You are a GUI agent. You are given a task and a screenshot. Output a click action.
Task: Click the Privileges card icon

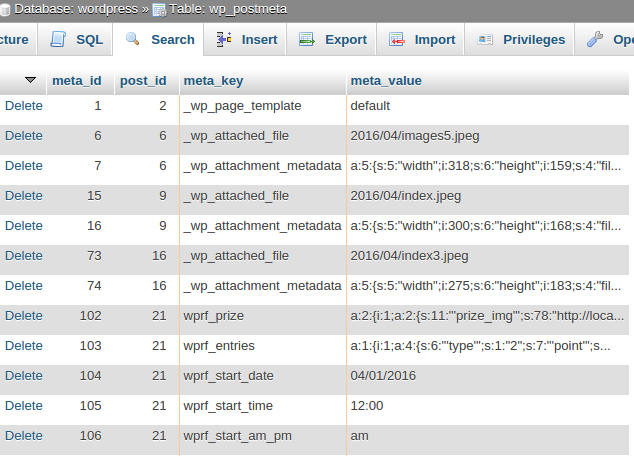click(x=485, y=40)
